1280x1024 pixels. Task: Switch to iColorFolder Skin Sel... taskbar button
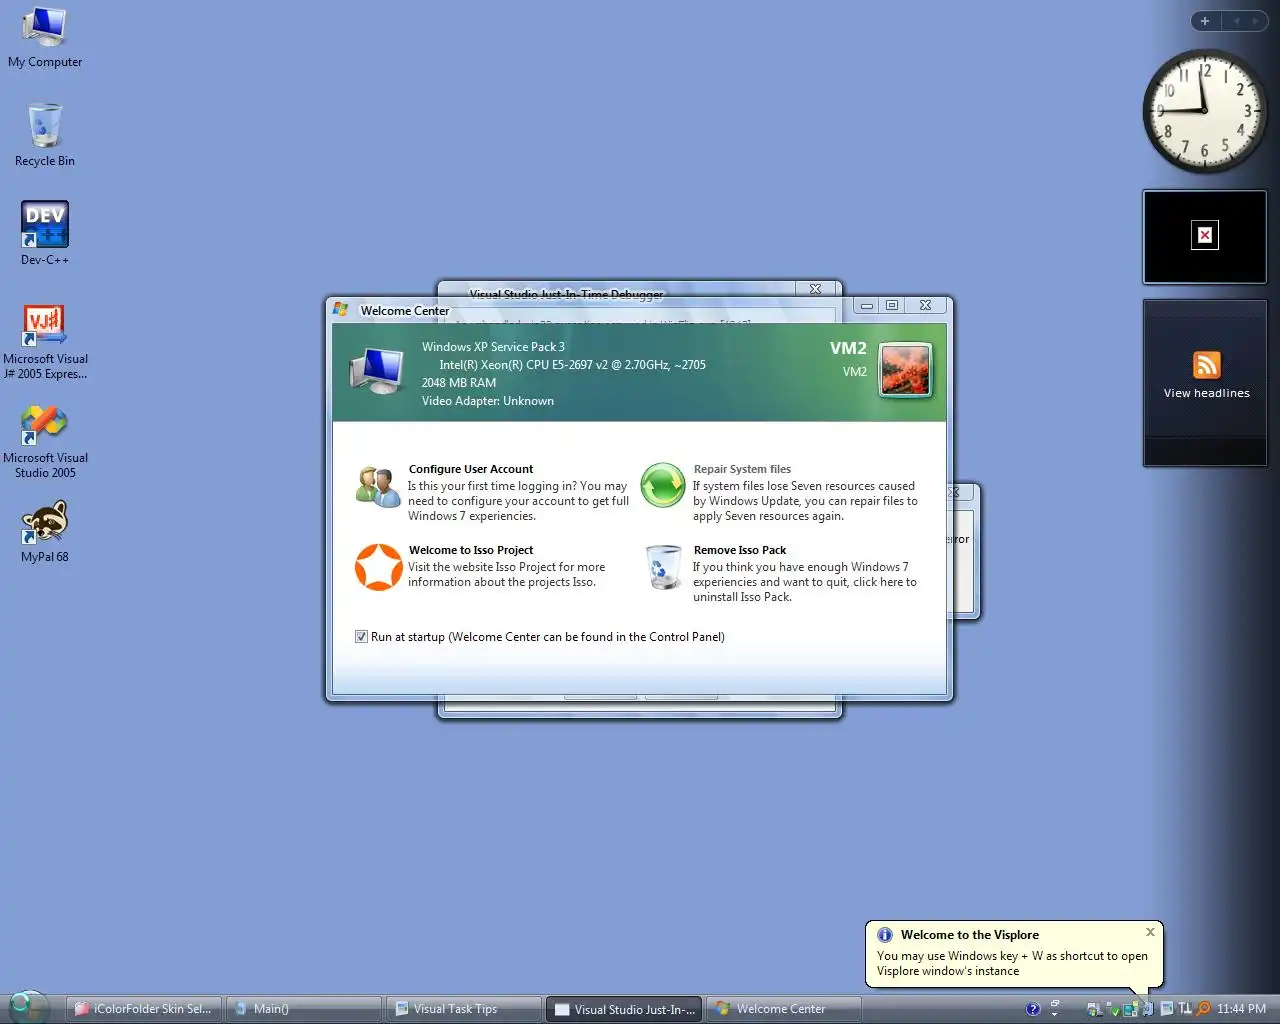[144, 1009]
